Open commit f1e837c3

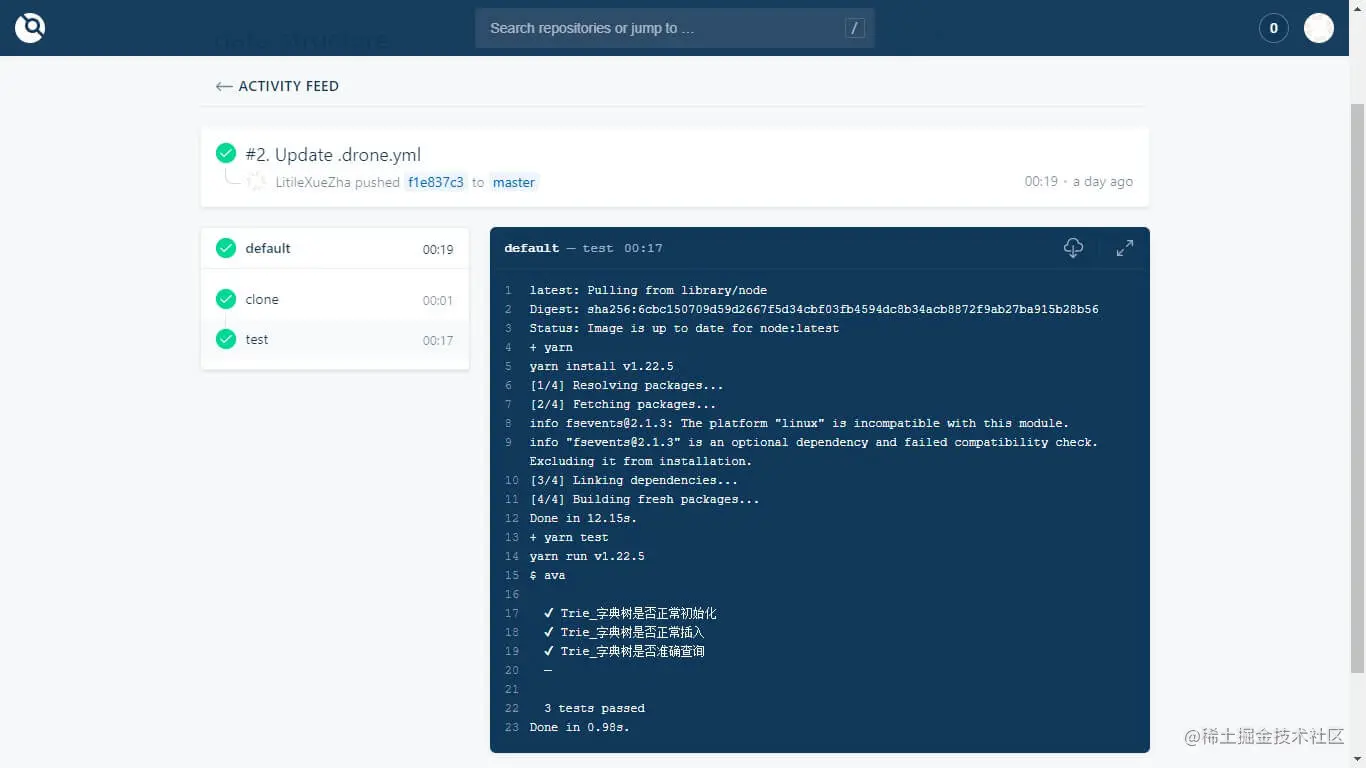436,182
